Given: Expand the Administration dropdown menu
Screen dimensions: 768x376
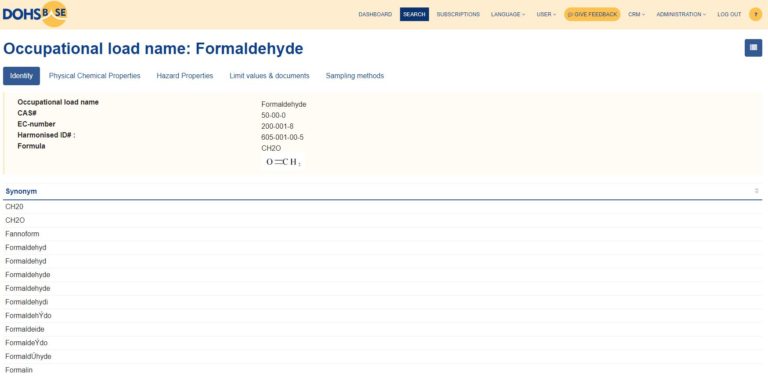Looking at the screenshot, I should (681, 14).
